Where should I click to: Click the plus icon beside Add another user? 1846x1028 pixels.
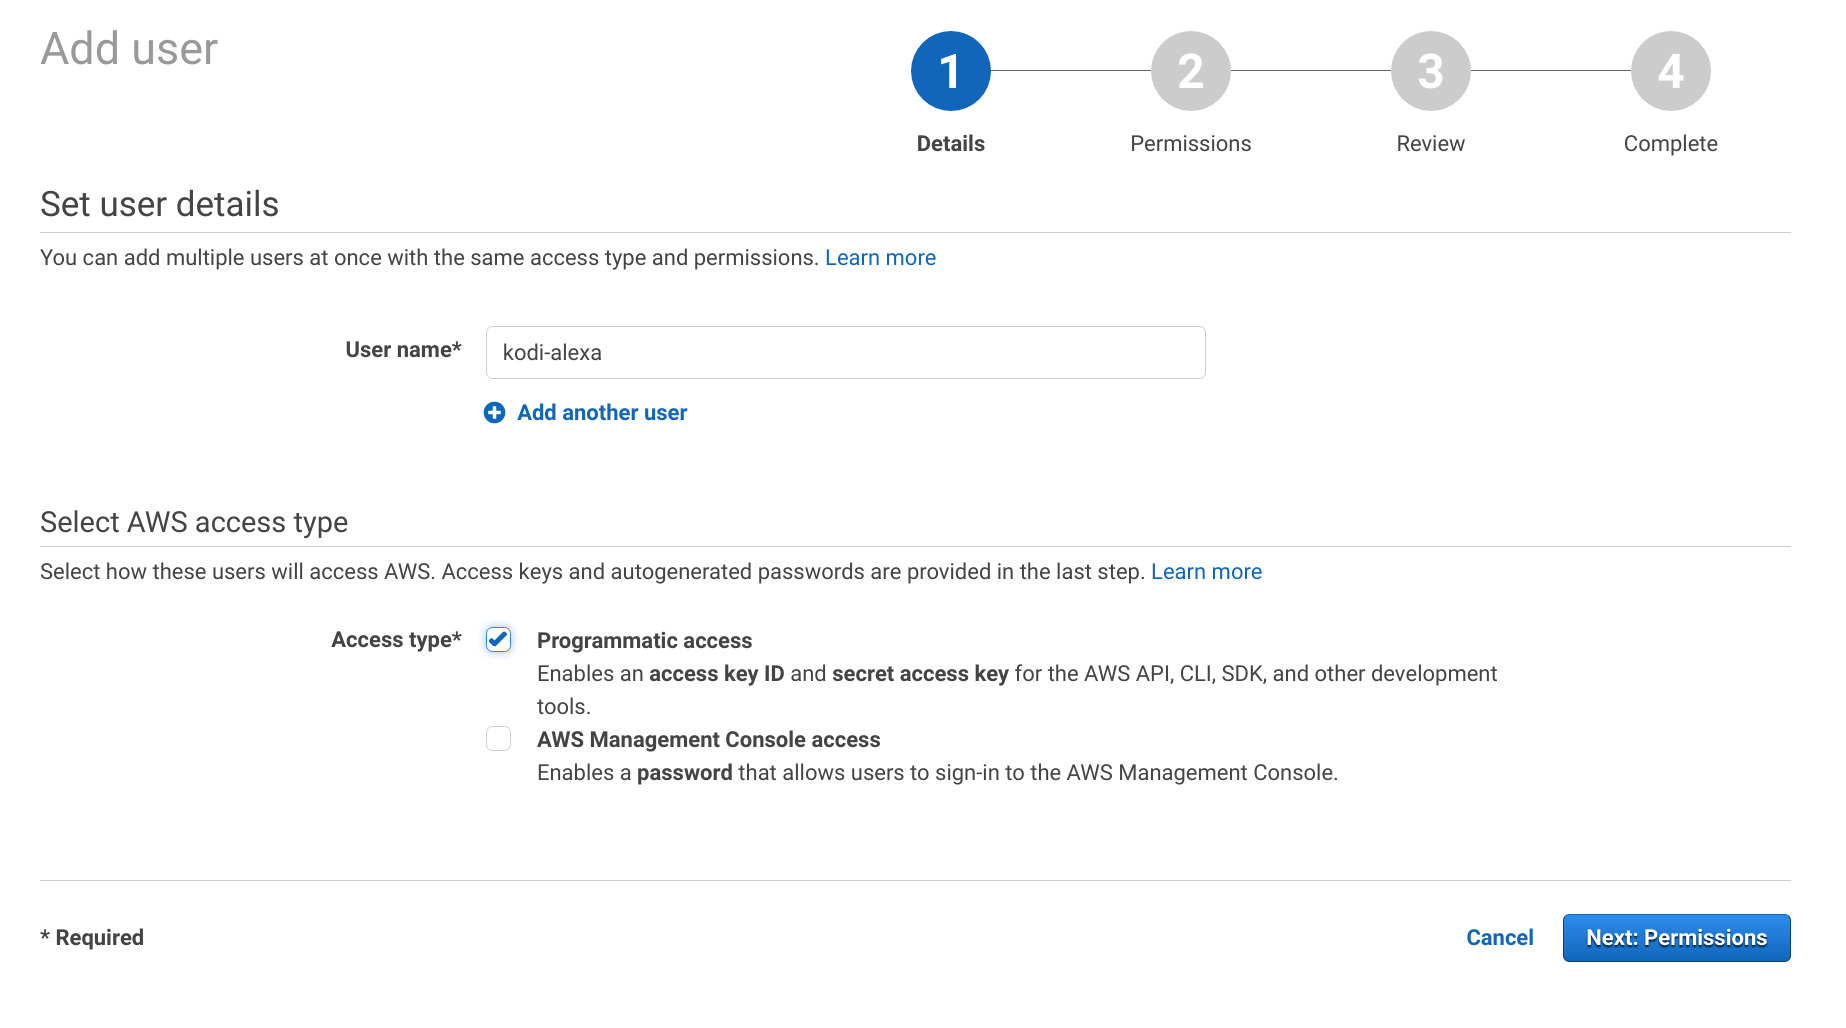pyautogui.click(x=494, y=413)
